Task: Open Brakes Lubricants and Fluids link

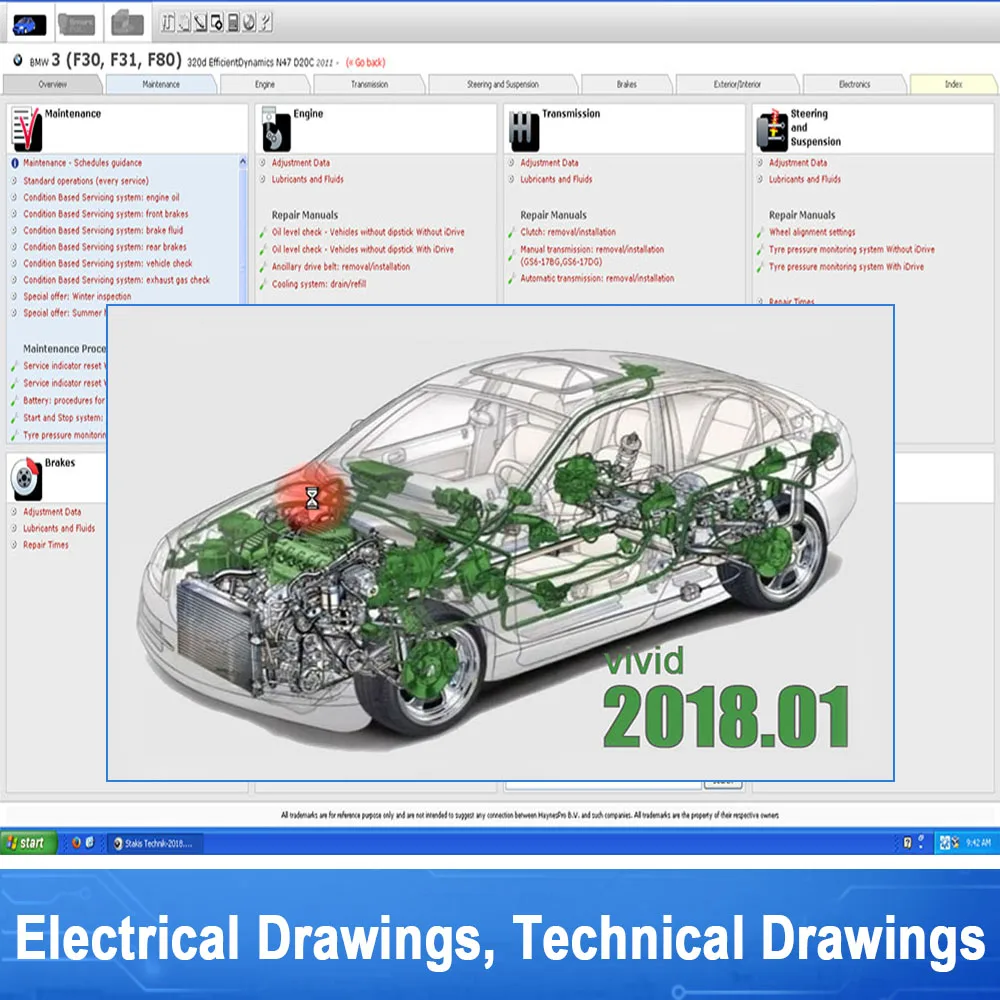Action: [x=59, y=529]
